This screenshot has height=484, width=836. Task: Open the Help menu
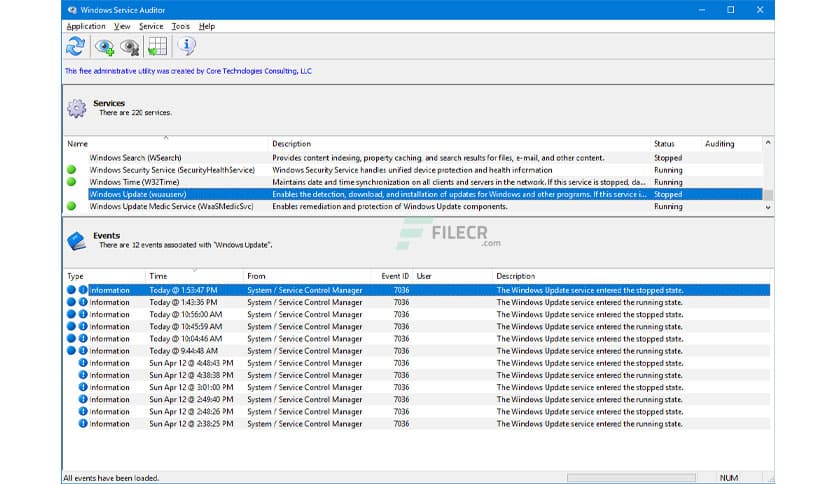coord(207,26)
